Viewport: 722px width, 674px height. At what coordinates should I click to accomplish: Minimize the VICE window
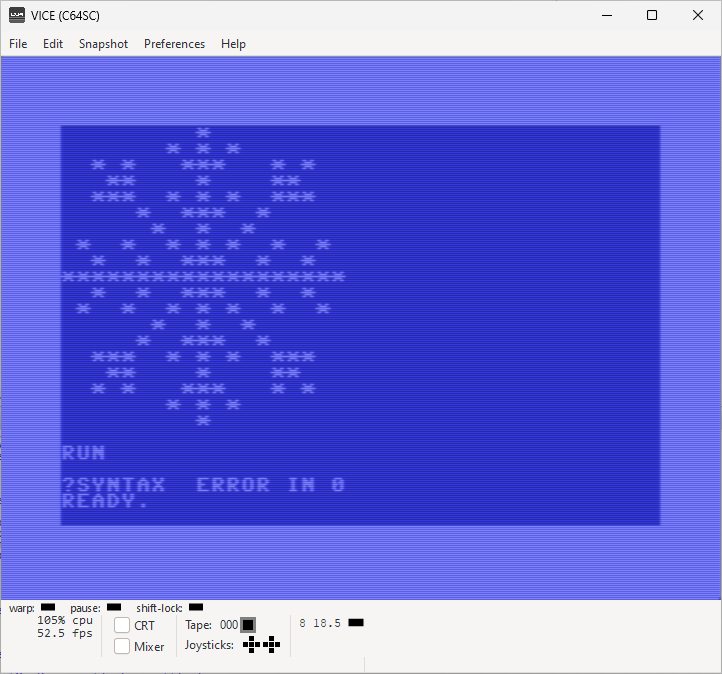pyautogui.click(x=606, y=15)
